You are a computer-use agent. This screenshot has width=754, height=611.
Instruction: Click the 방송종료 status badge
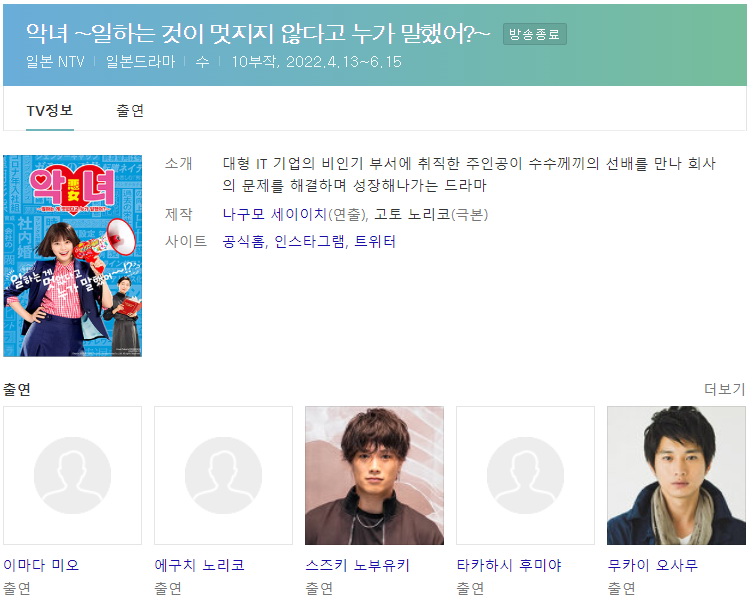535,34
